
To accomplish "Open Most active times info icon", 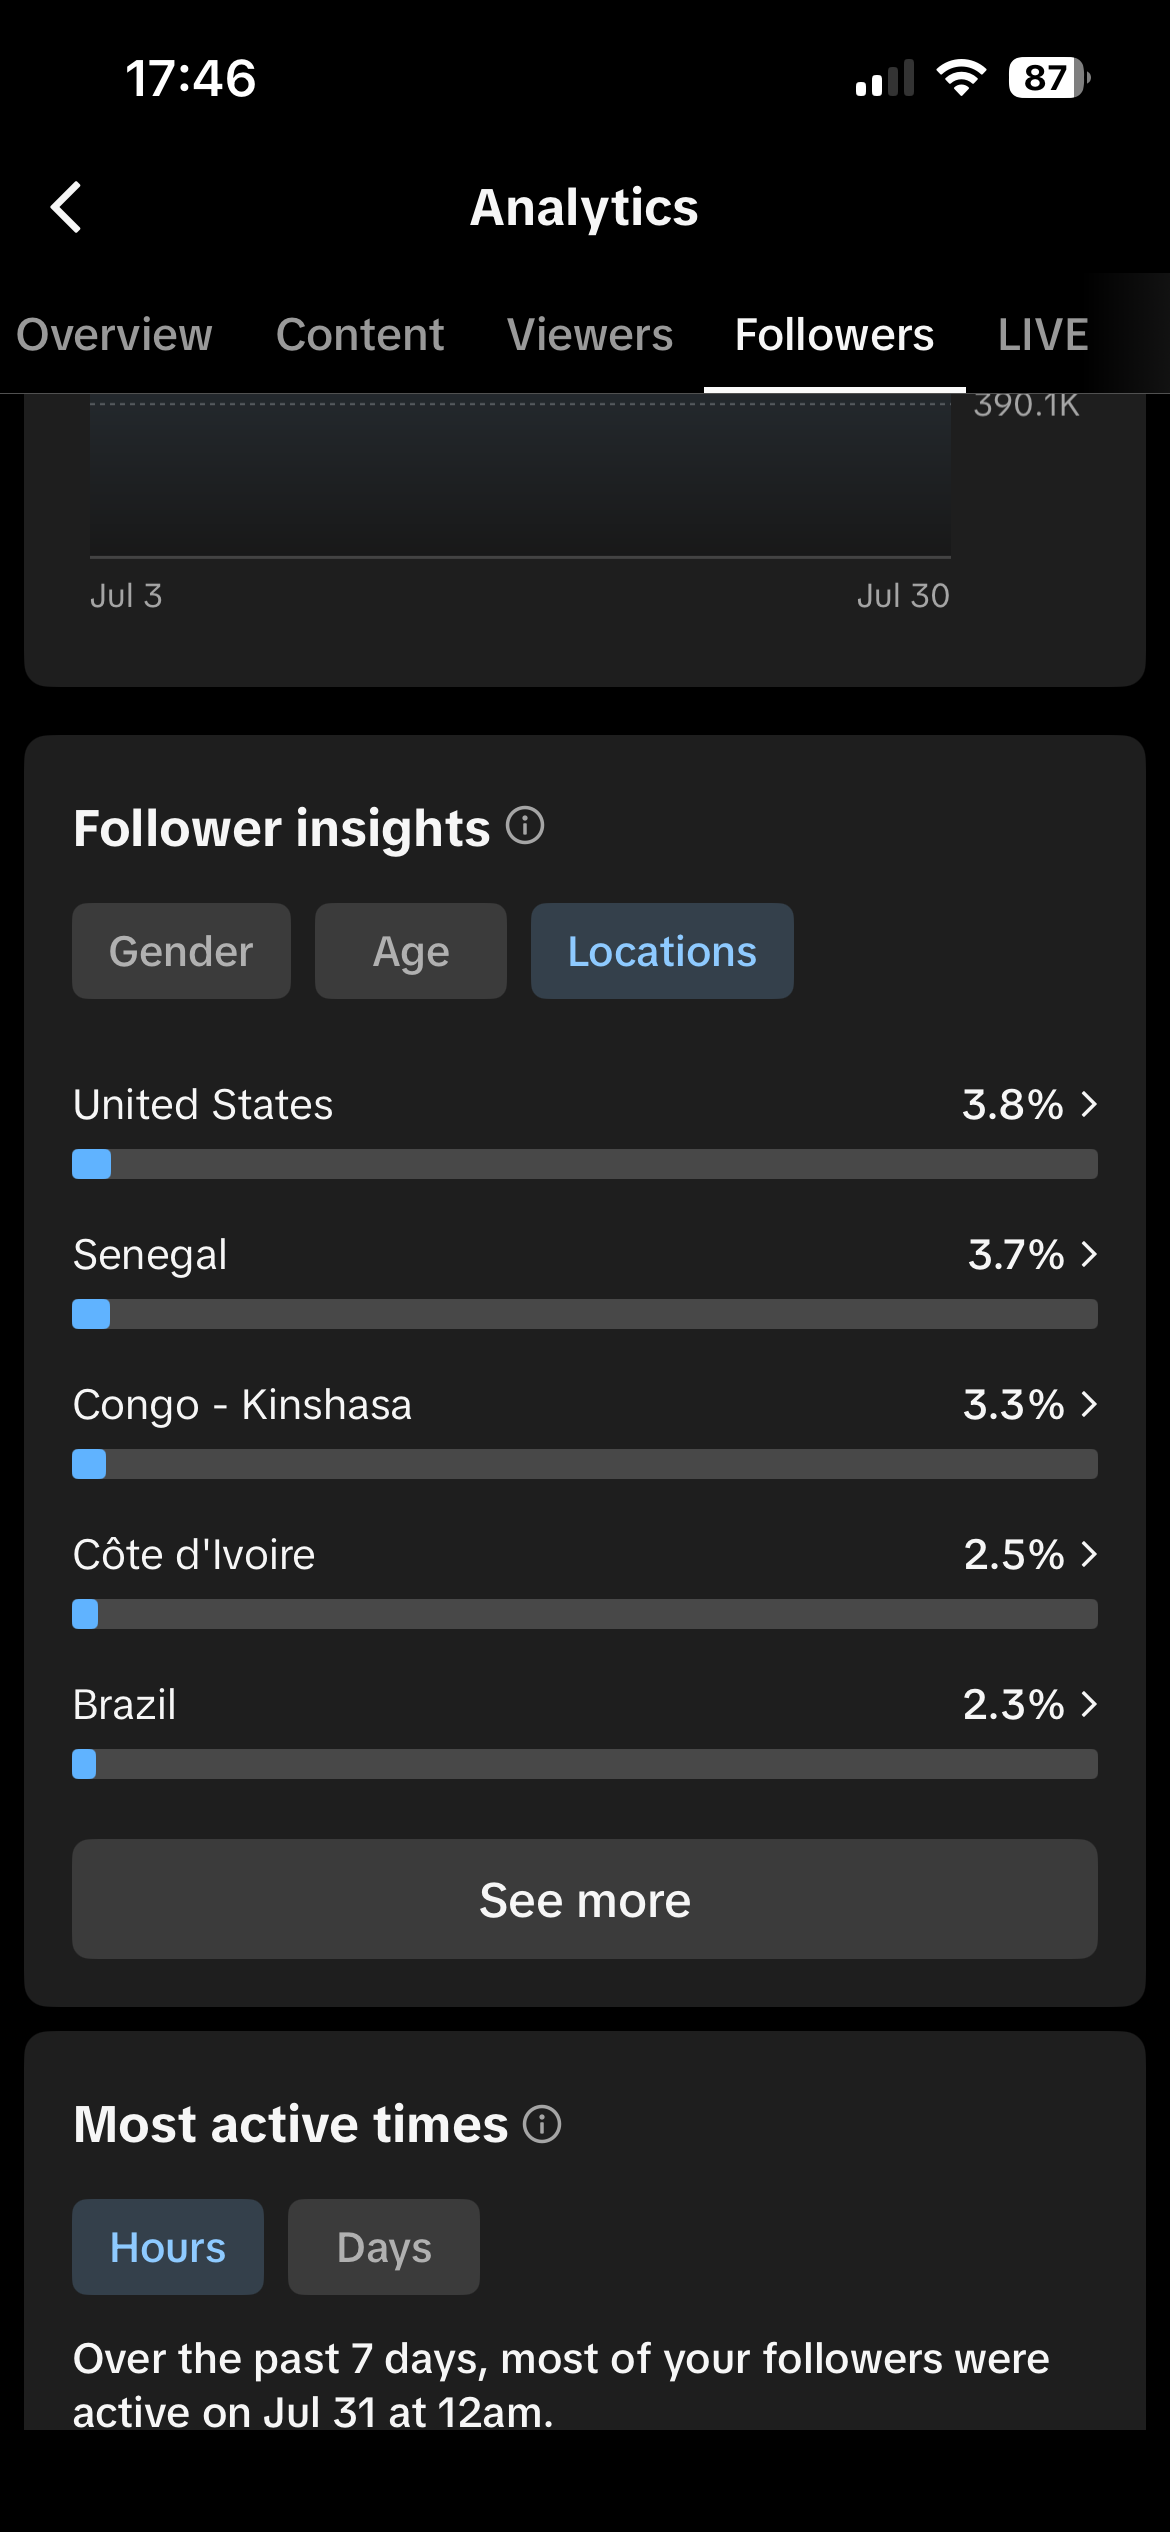I will tap(542, 2123).
